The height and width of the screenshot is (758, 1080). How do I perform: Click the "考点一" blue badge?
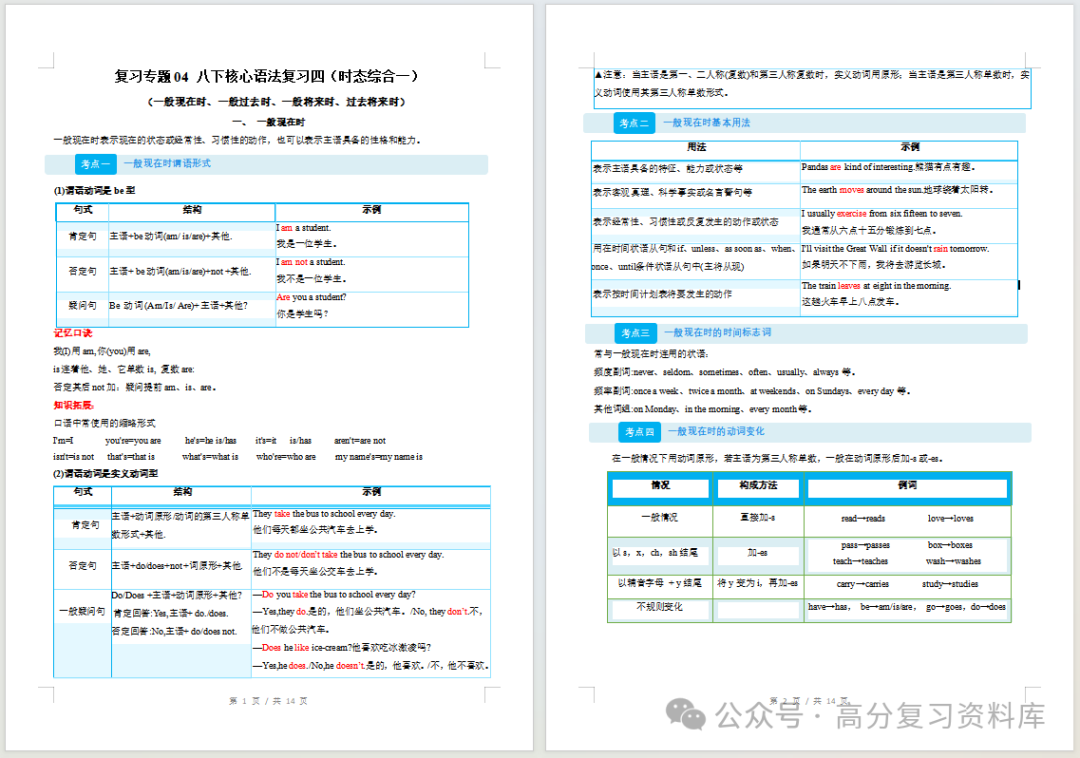(x=95, y=164)
